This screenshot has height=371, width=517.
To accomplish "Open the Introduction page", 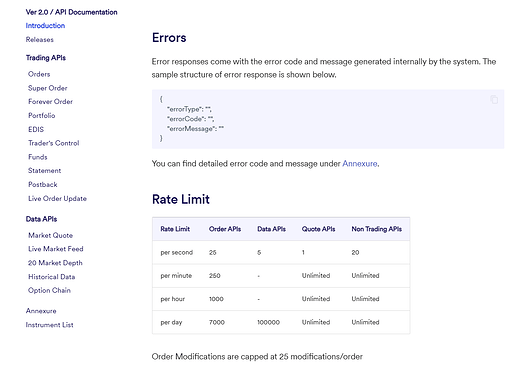I will point(45,26).
